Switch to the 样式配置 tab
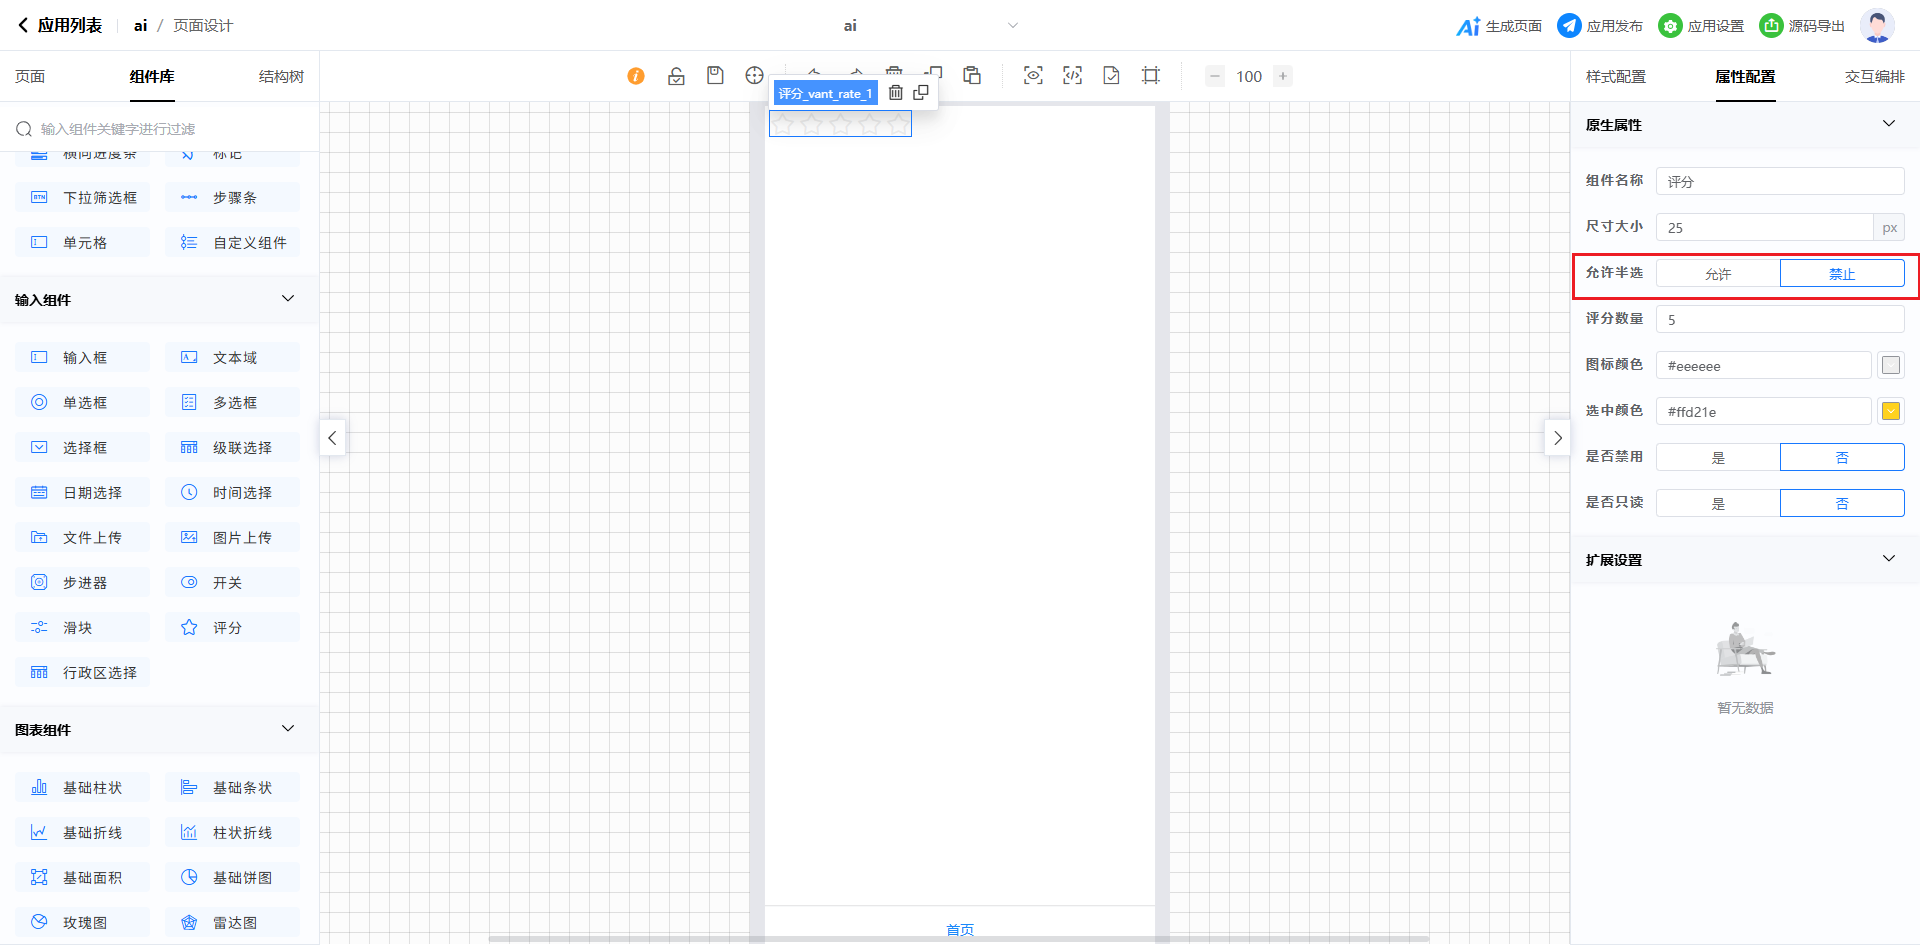 tap(1615, 77)
